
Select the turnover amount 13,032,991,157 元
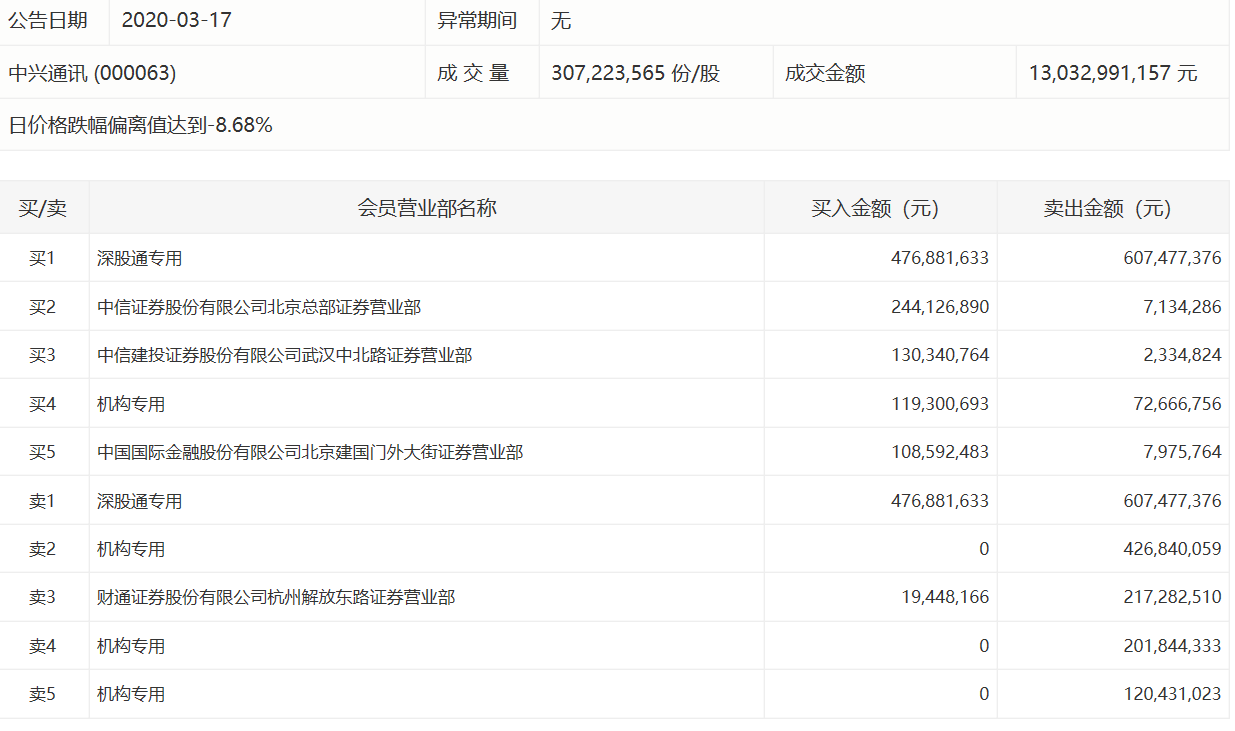coord(1112,73)
